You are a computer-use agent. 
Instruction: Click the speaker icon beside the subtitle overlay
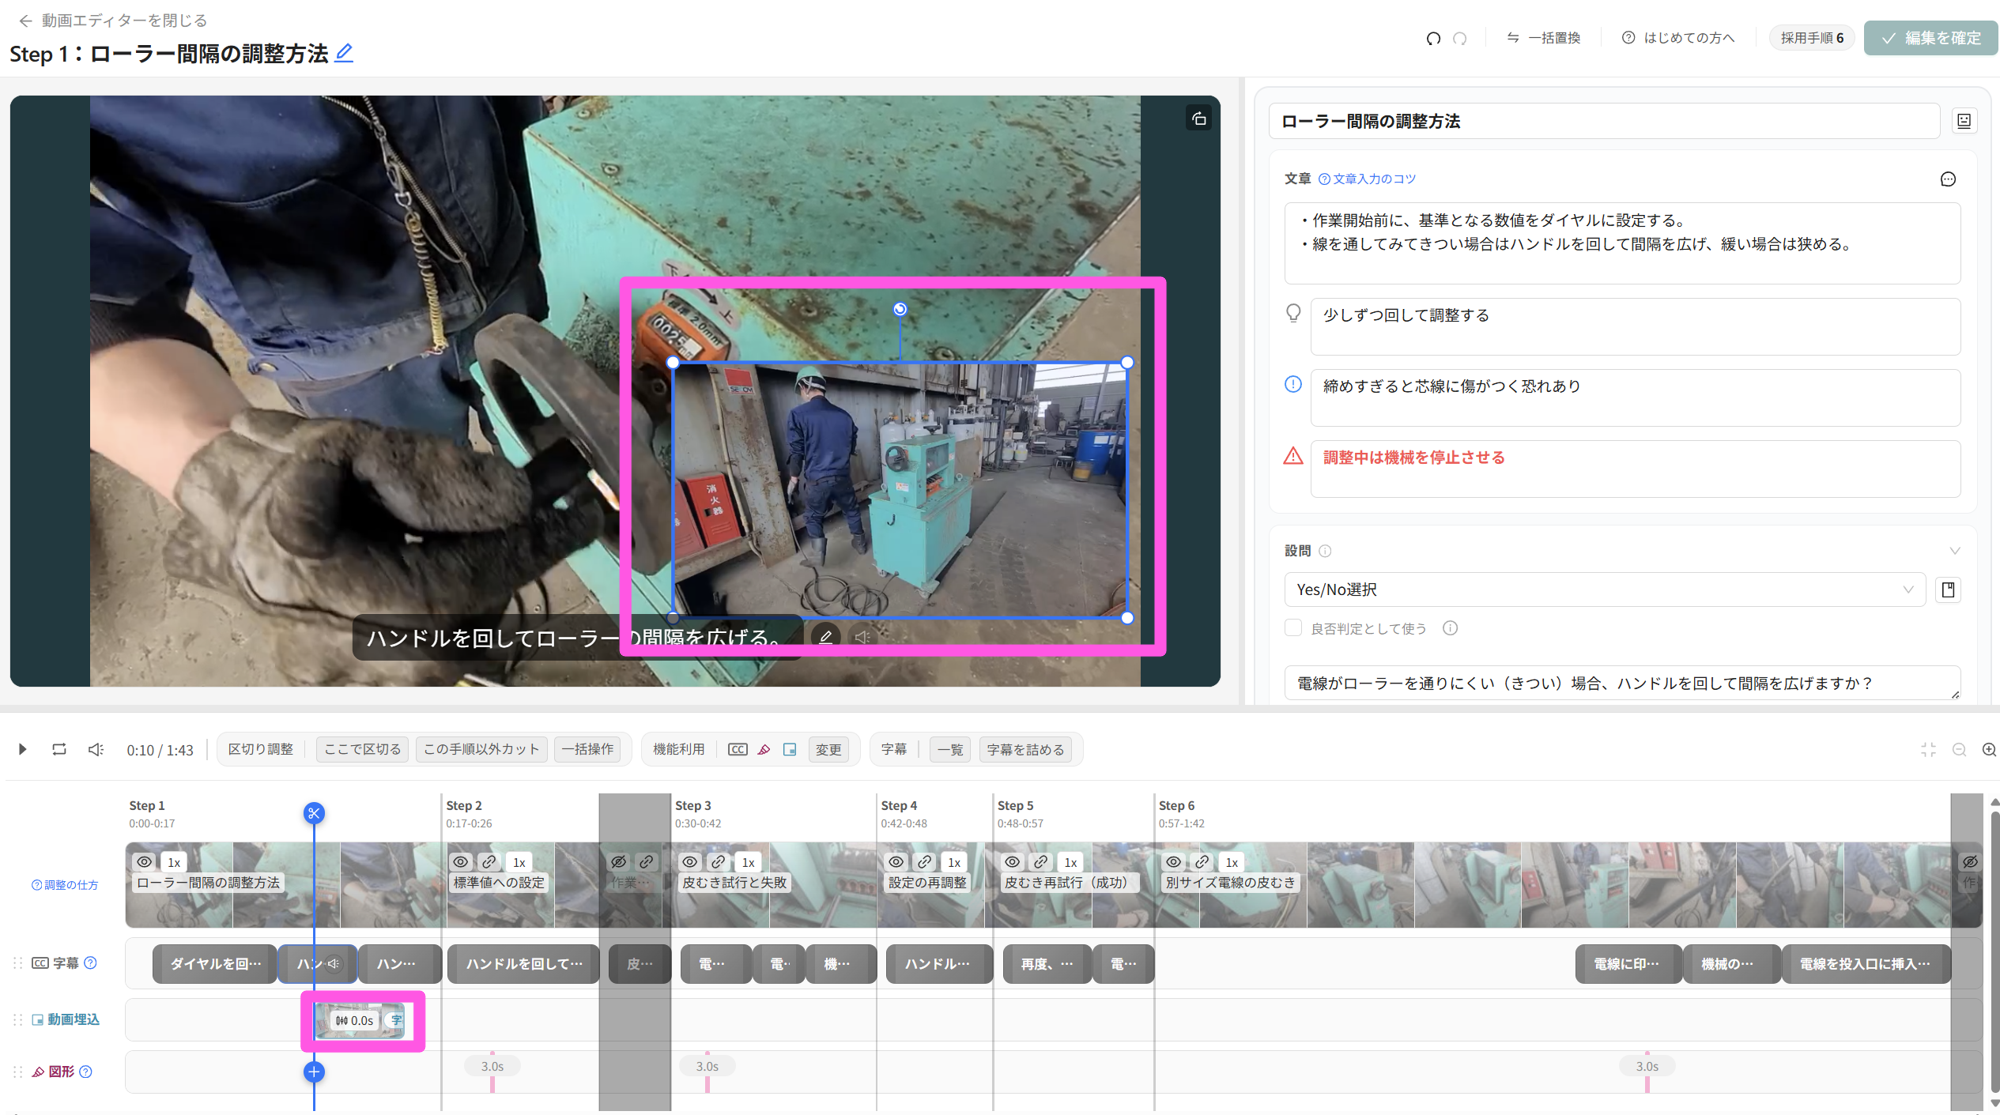[862, 637]
